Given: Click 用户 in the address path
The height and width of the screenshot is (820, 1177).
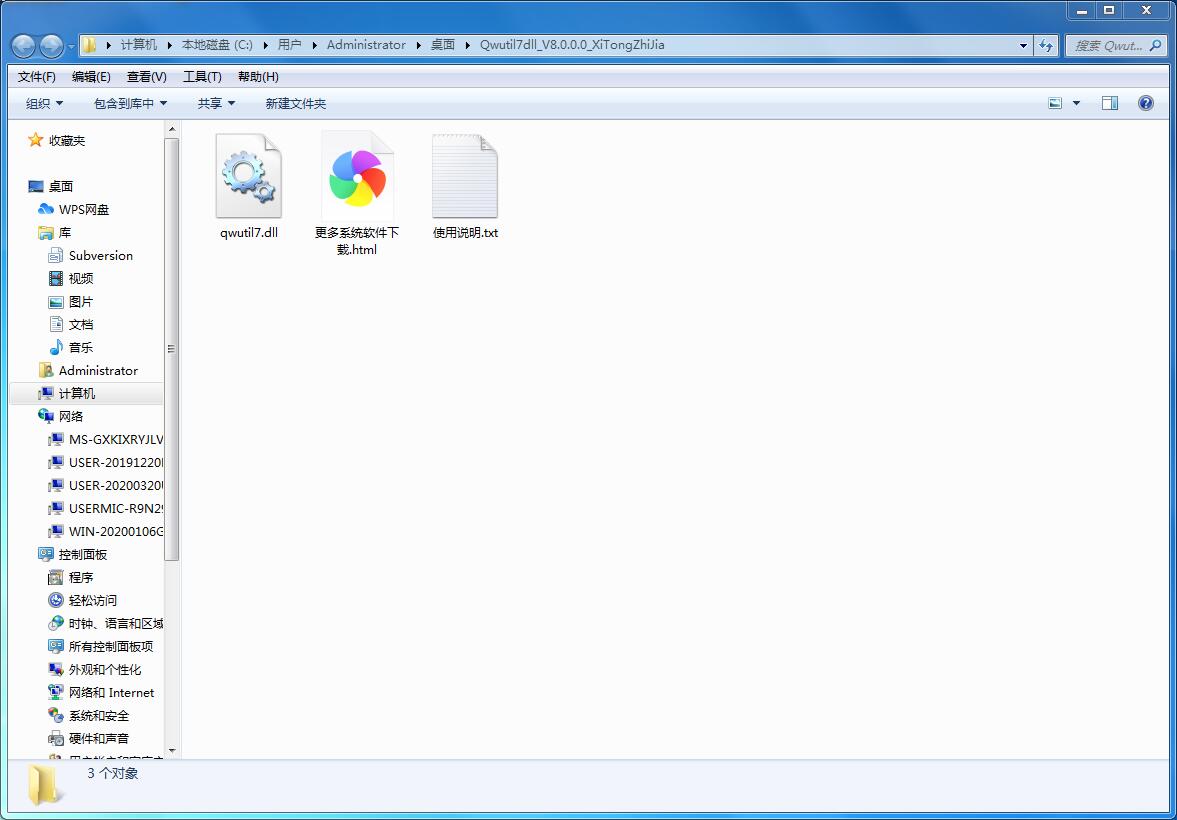Looking at the screenshot, I should click(289, 45).
